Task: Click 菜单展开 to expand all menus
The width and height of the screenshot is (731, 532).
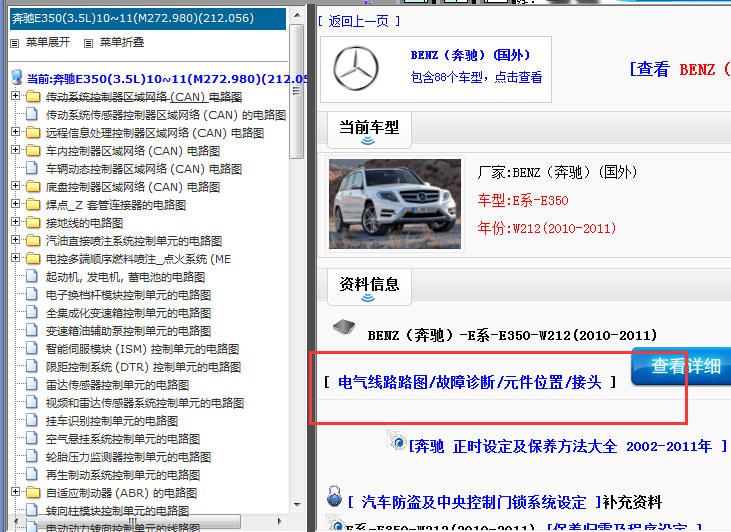Action: (48, 42)
